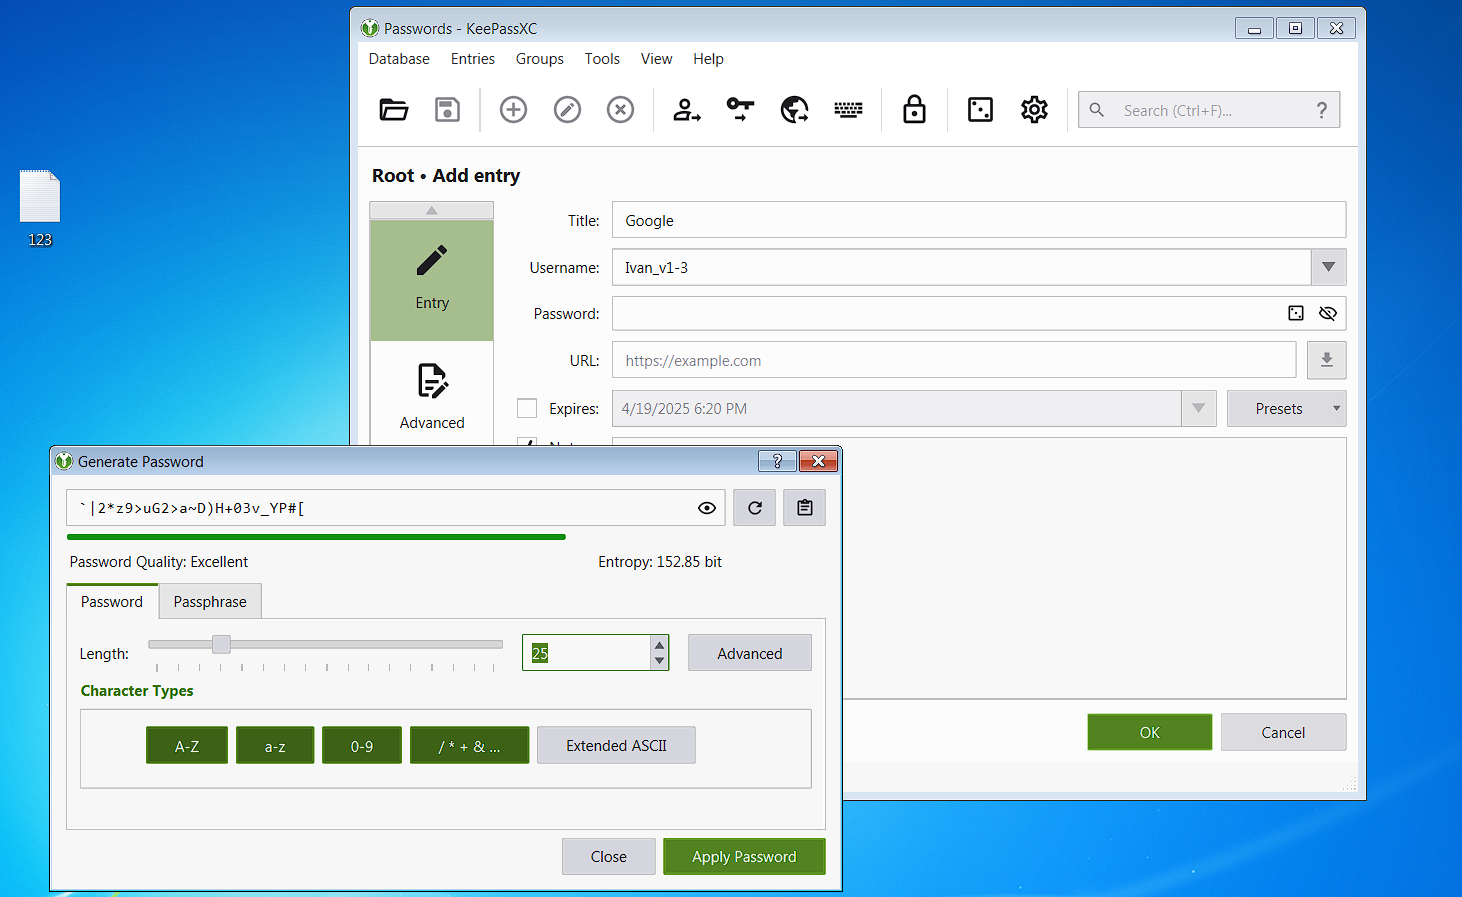Select the Copy Username toolbar icon
Viewport: 1462px width, 897px height.
point(686,109)
